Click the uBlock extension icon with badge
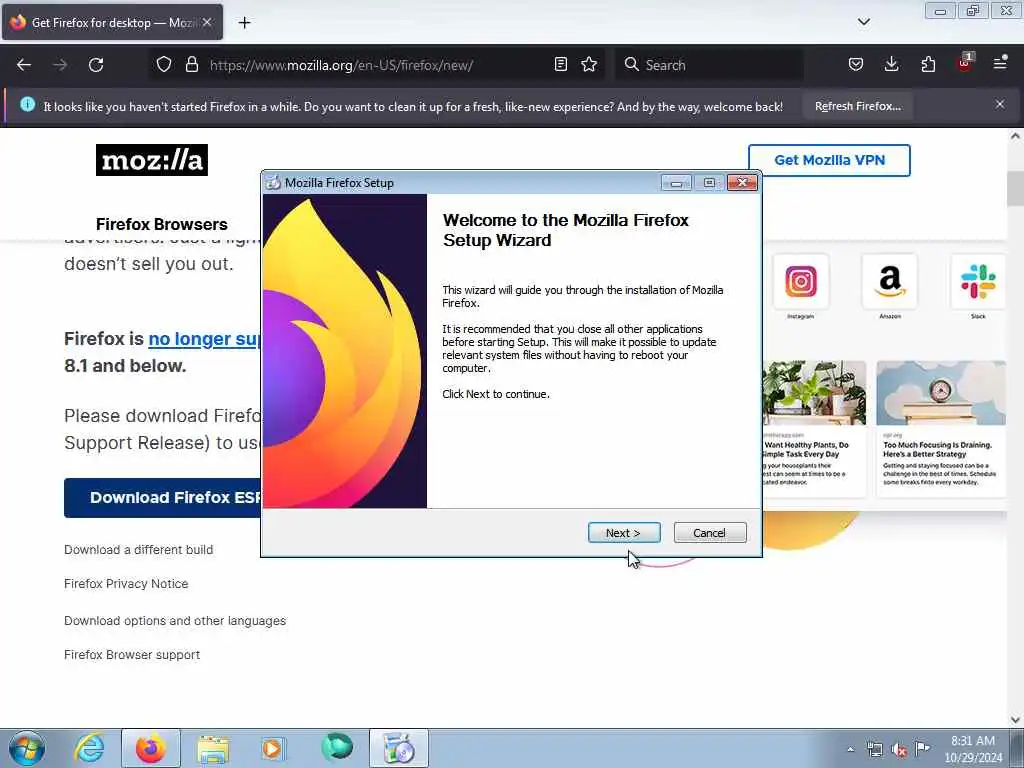 pyautogui.click(x=965, y=63)
